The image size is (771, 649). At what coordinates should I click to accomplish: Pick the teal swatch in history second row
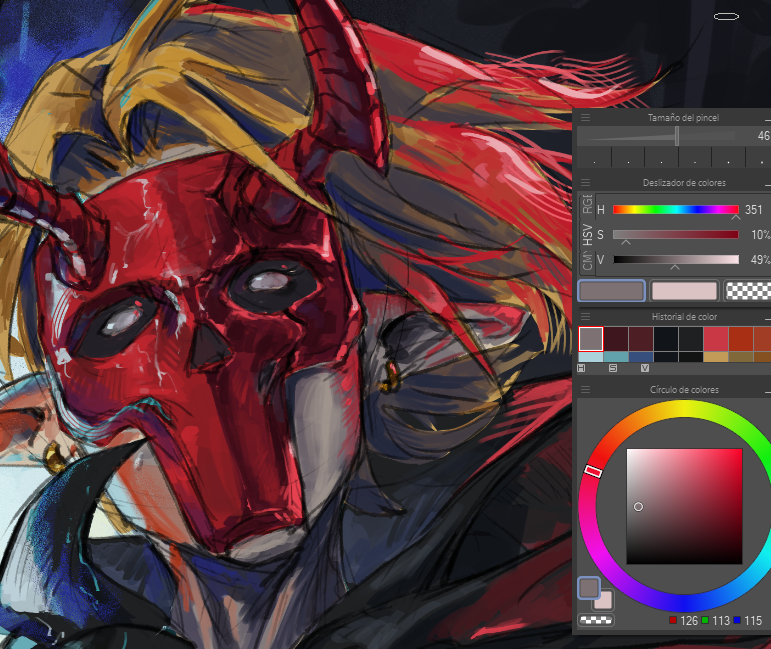click(616, 357)
